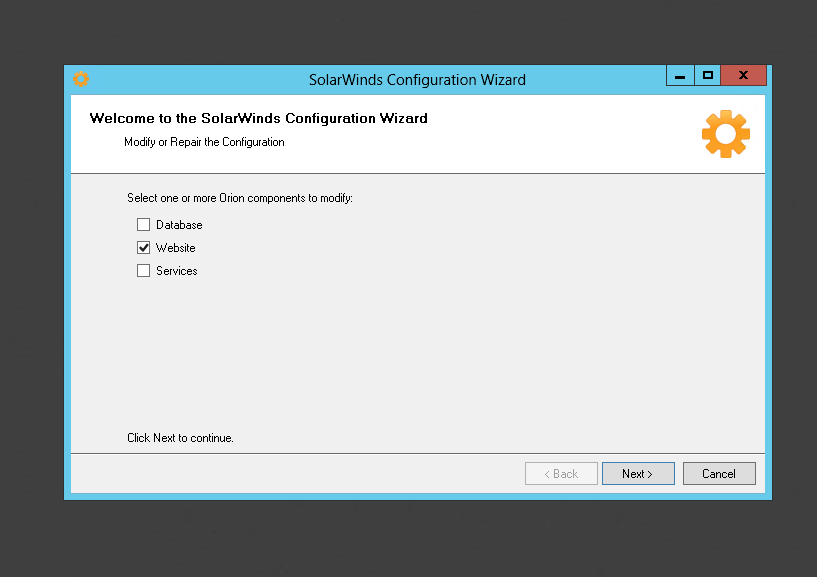Enable the Services checkbox
The height and width of the screenshot is (577, 817).
[143, 271]
